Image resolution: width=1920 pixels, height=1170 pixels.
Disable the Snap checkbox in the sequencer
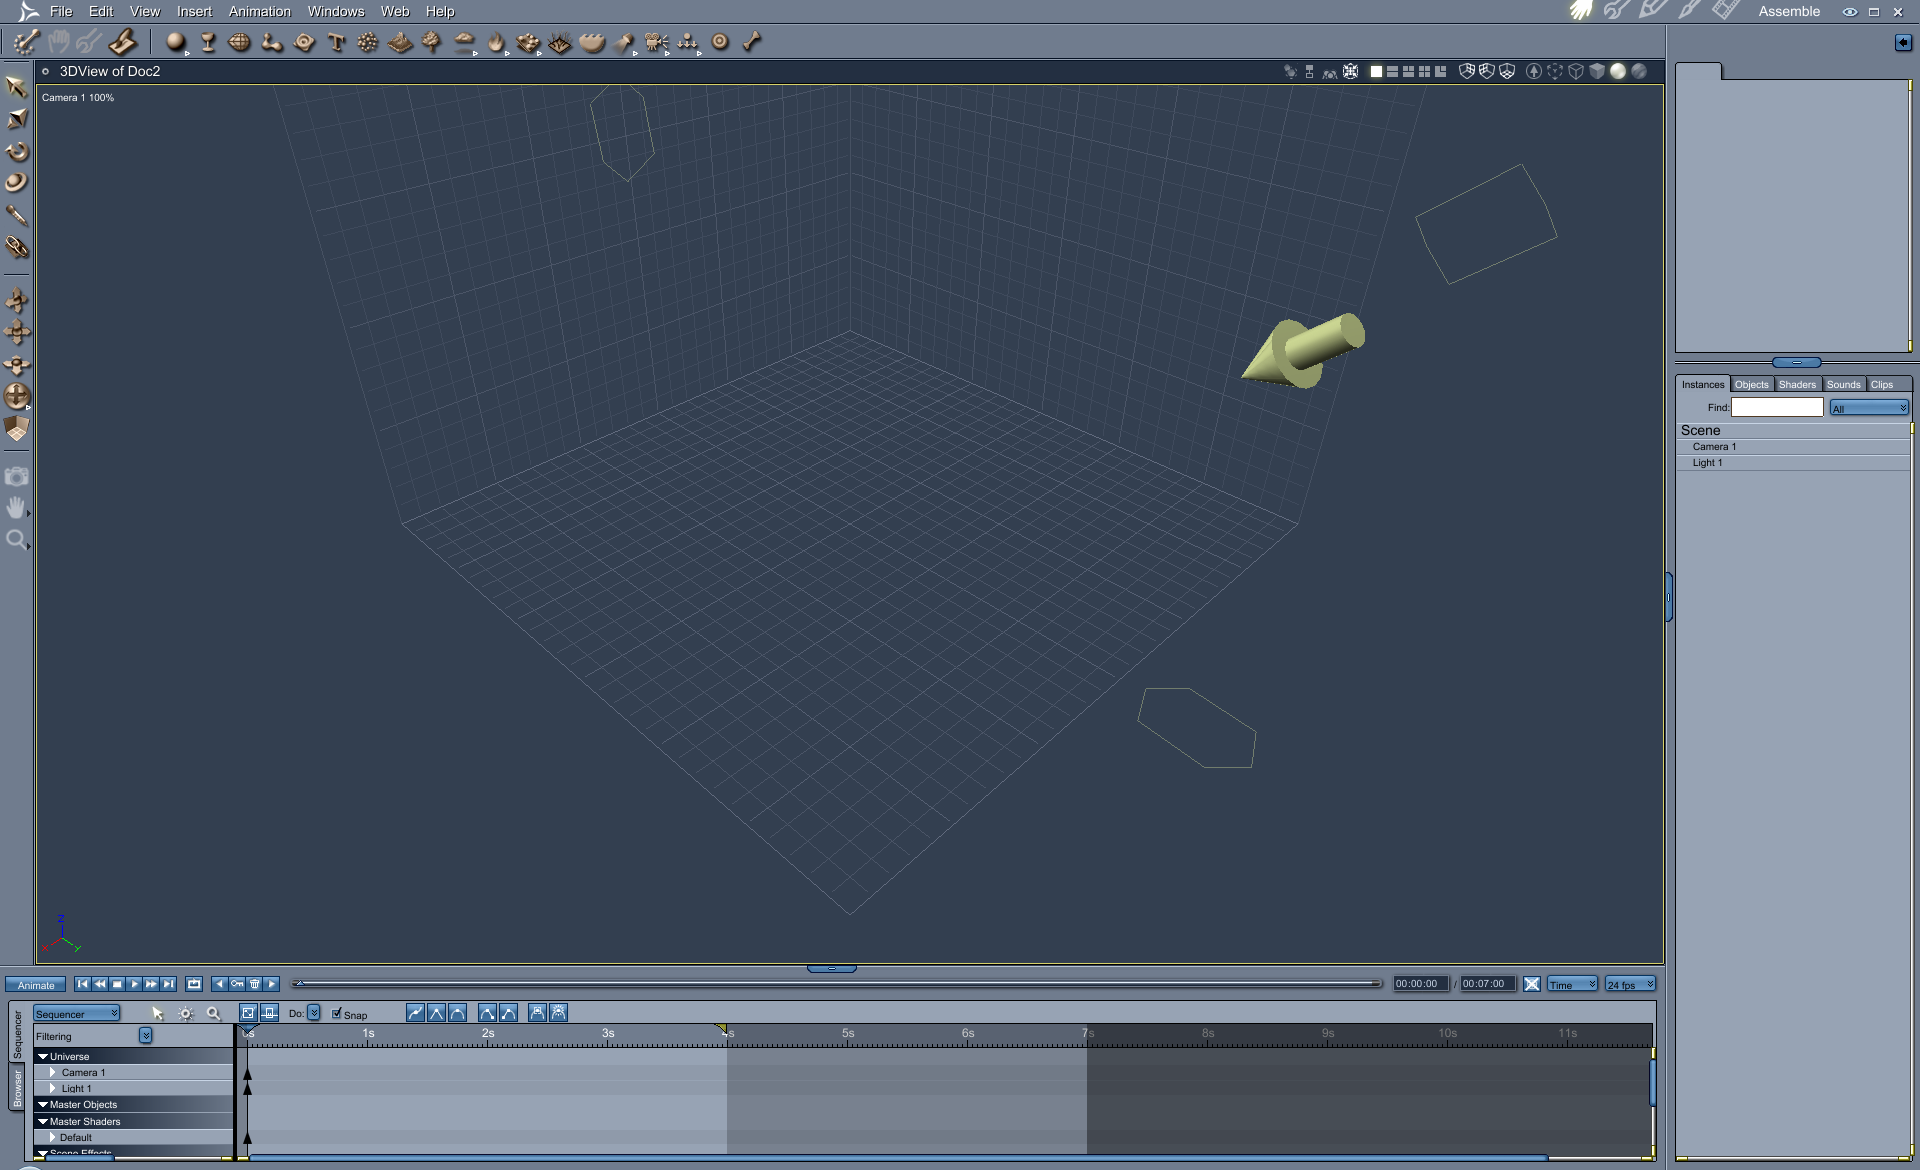coord(338,1014)
